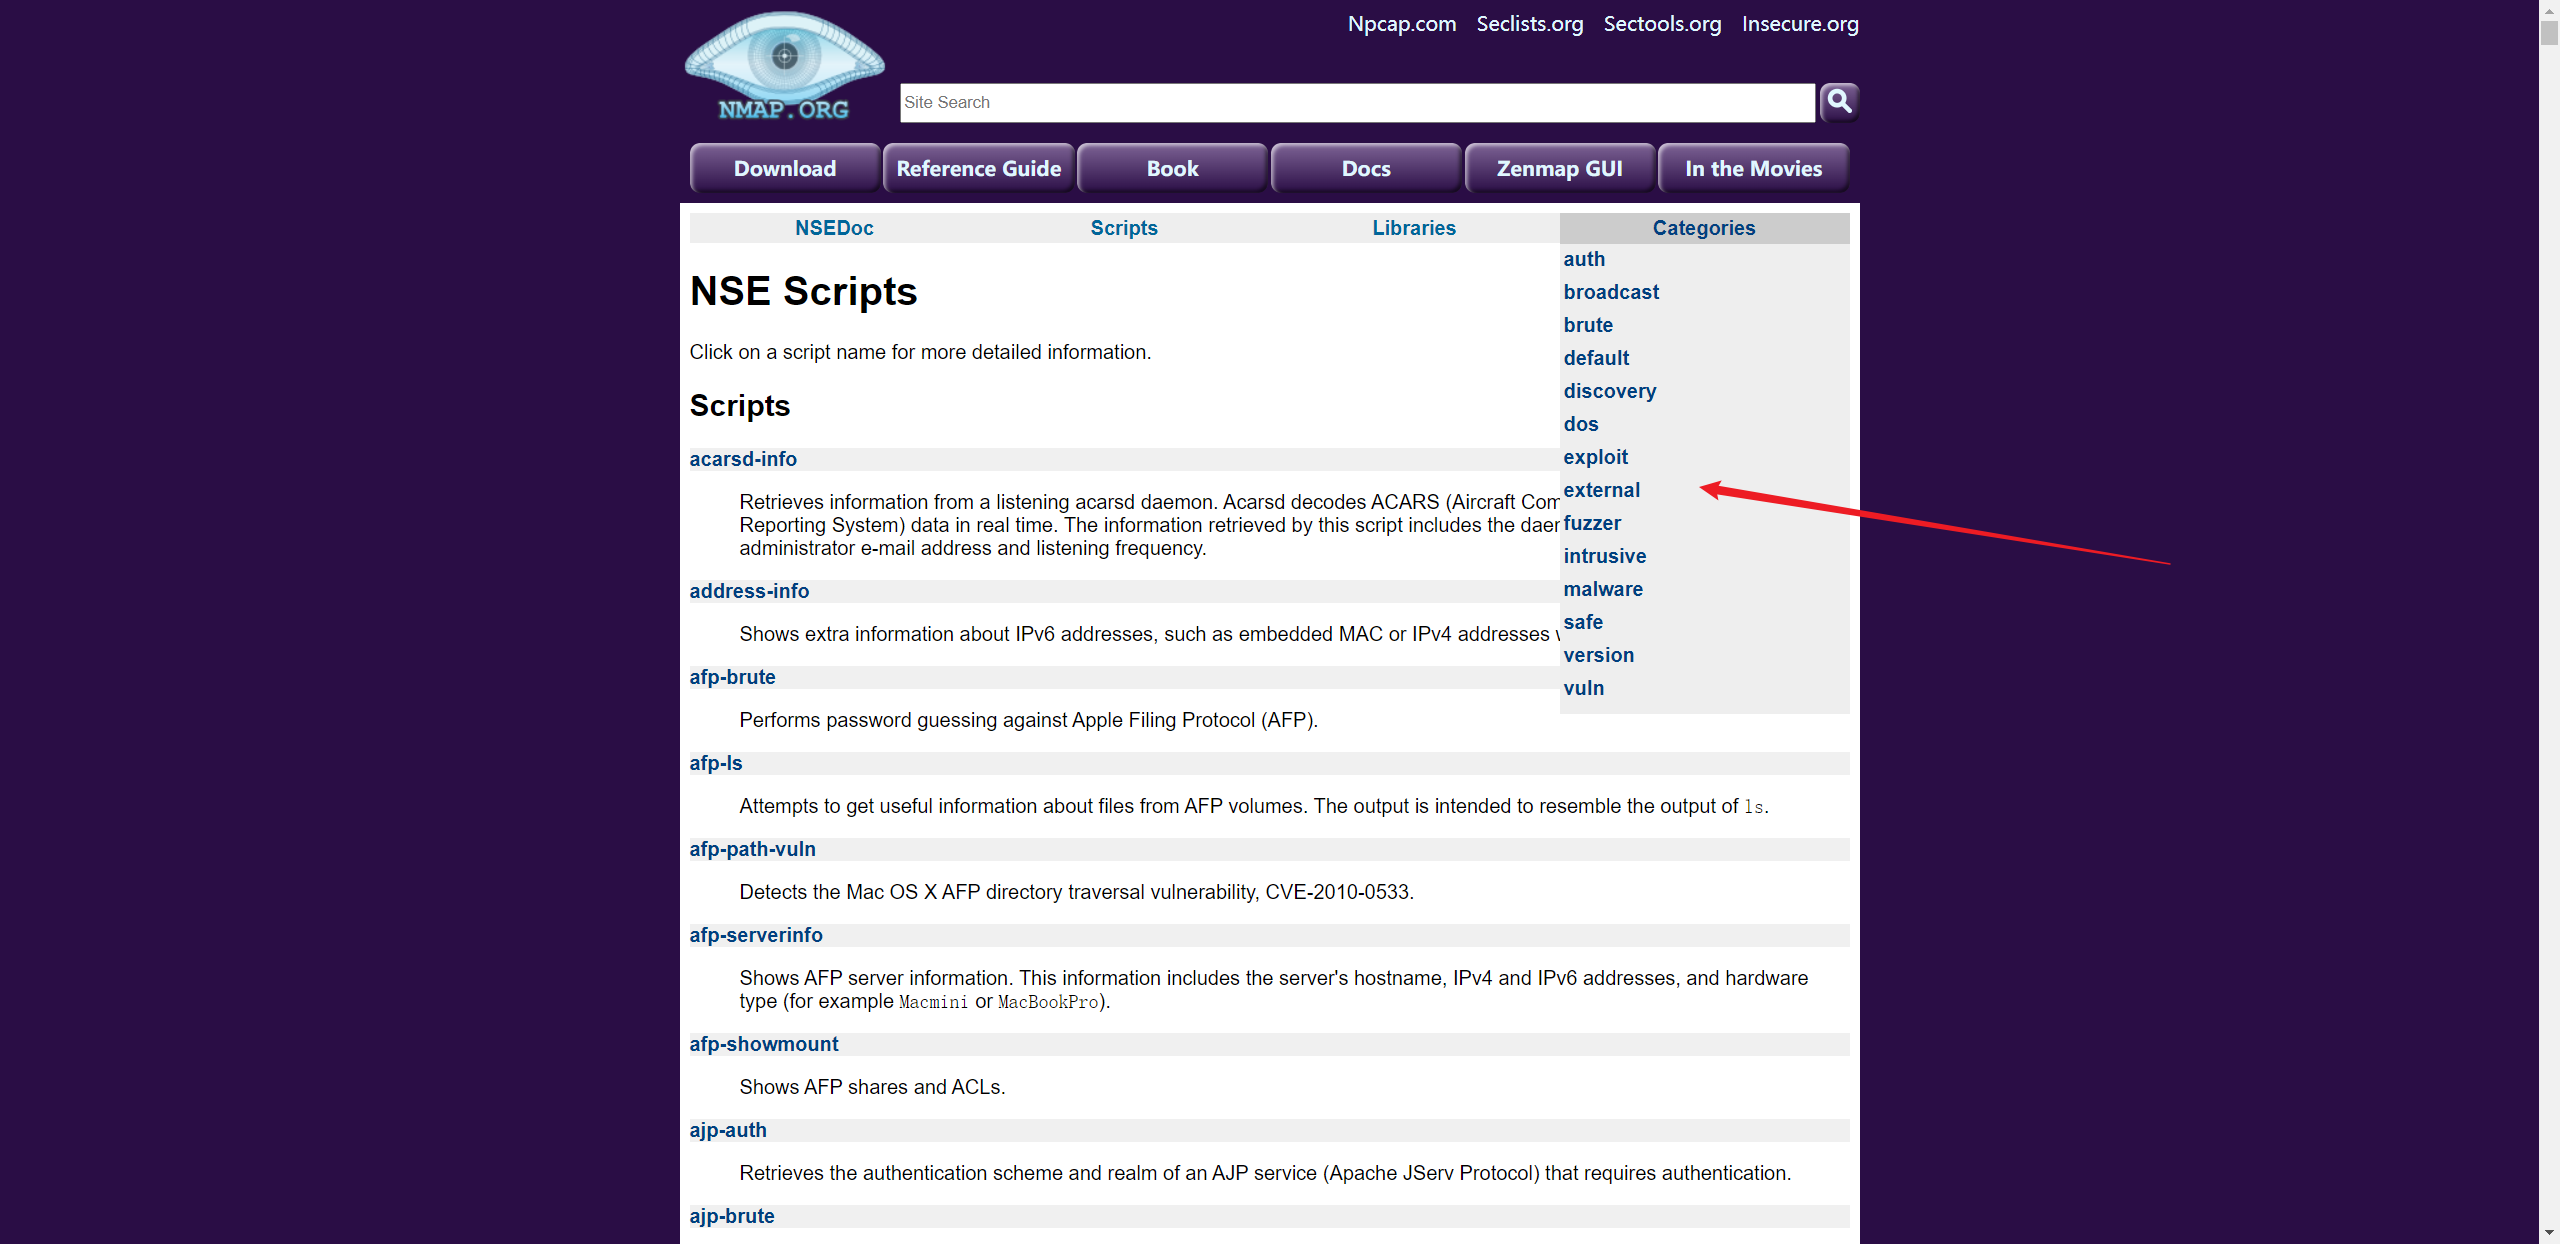
Task: Navigate to Docs
Action: 1366,168
